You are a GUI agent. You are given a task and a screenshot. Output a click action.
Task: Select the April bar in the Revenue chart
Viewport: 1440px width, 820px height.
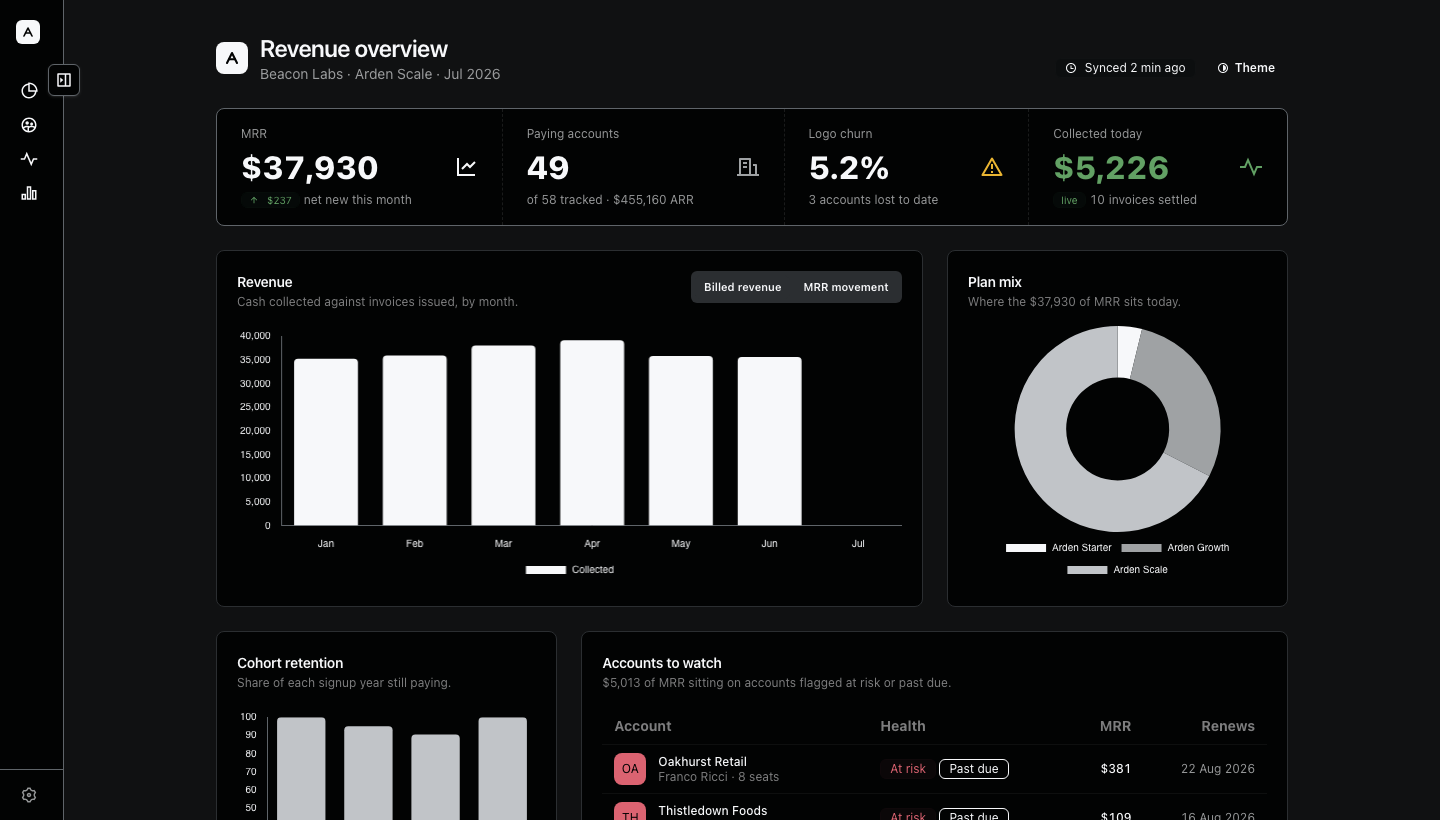coord(592,433)
